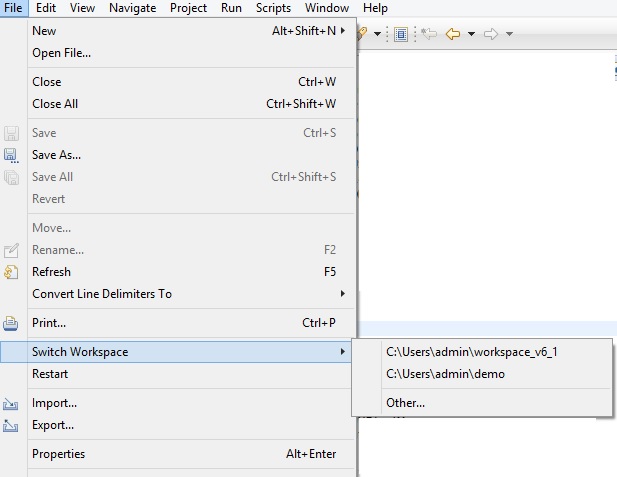Choose Open File... from File menu
The width and height of the screenshot is (617, 477).
click(192, 53)
